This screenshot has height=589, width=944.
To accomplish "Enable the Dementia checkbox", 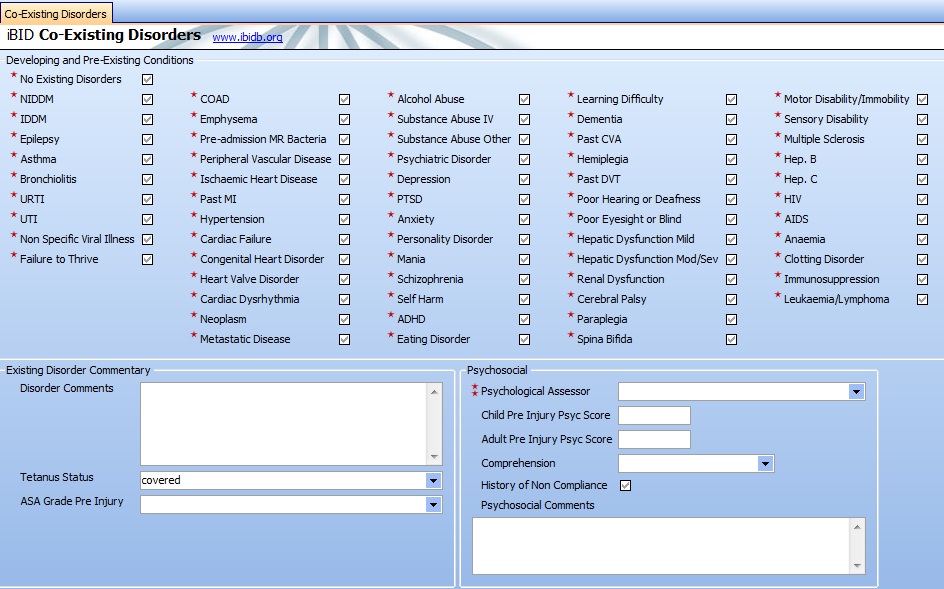I will [731, 119].
